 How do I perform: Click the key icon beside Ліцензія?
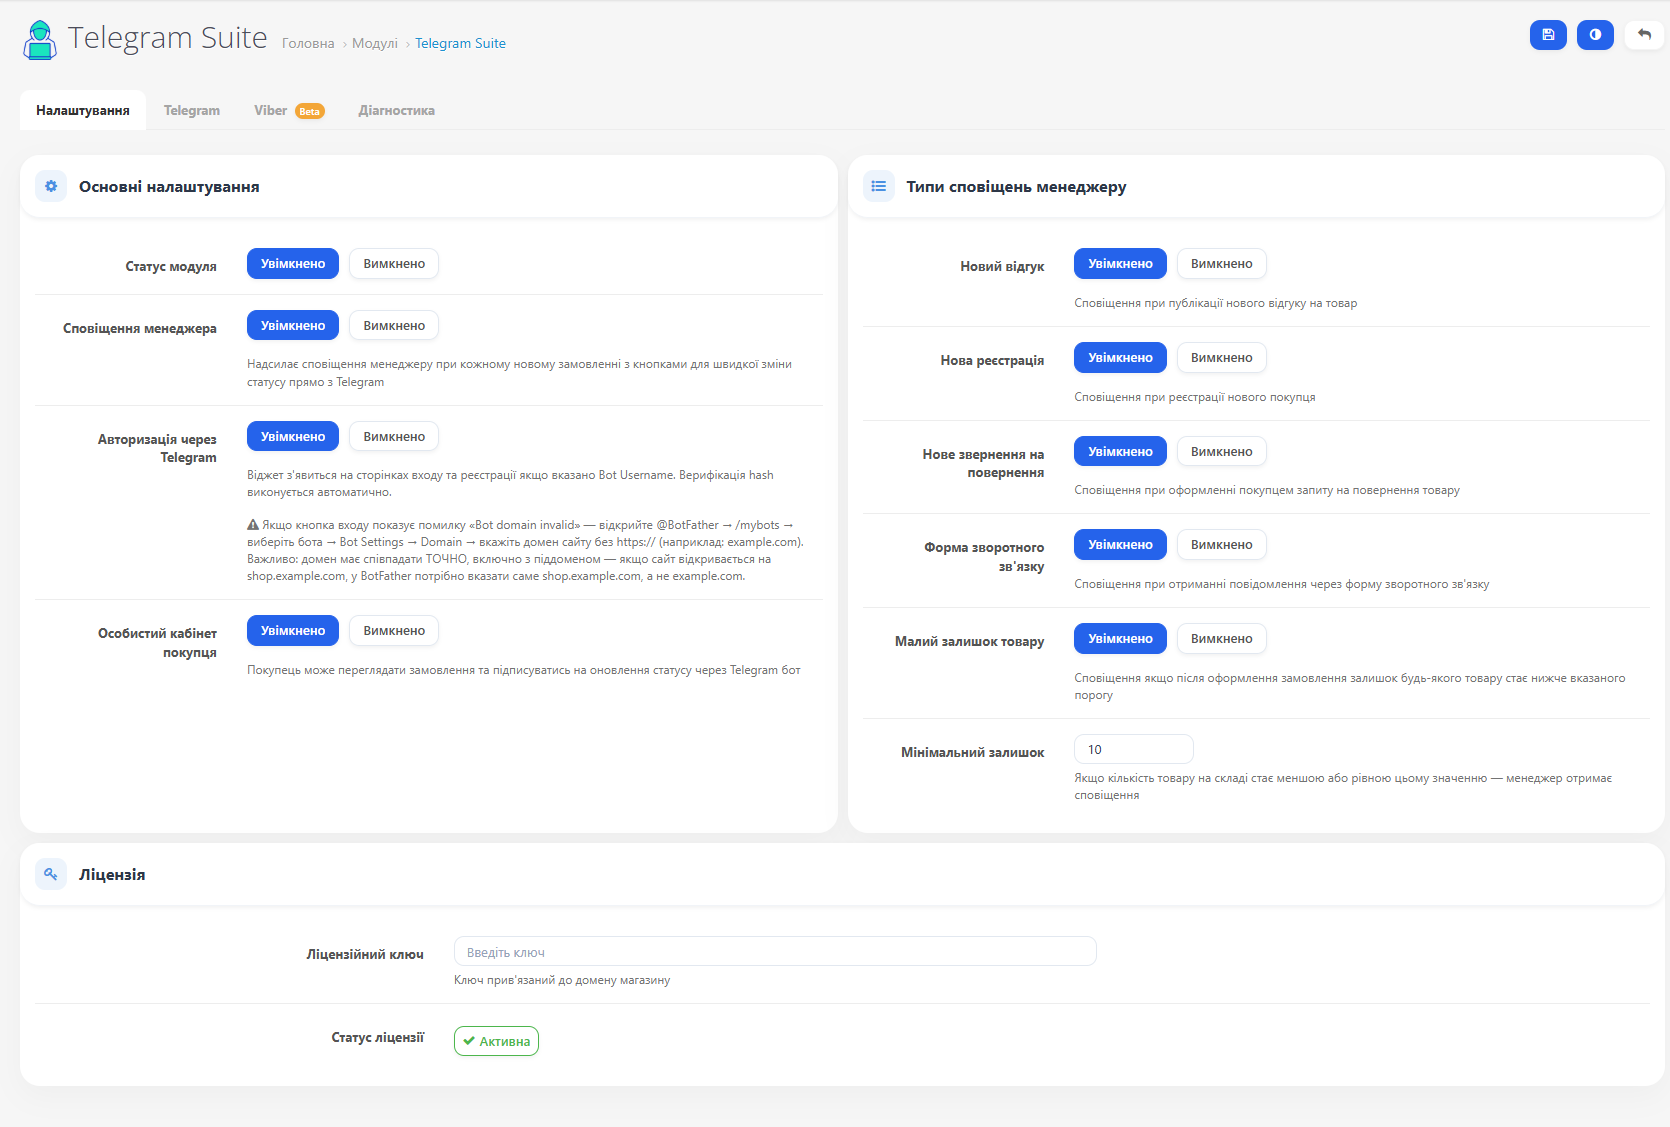pyautogui.click(x=51, y=874)
